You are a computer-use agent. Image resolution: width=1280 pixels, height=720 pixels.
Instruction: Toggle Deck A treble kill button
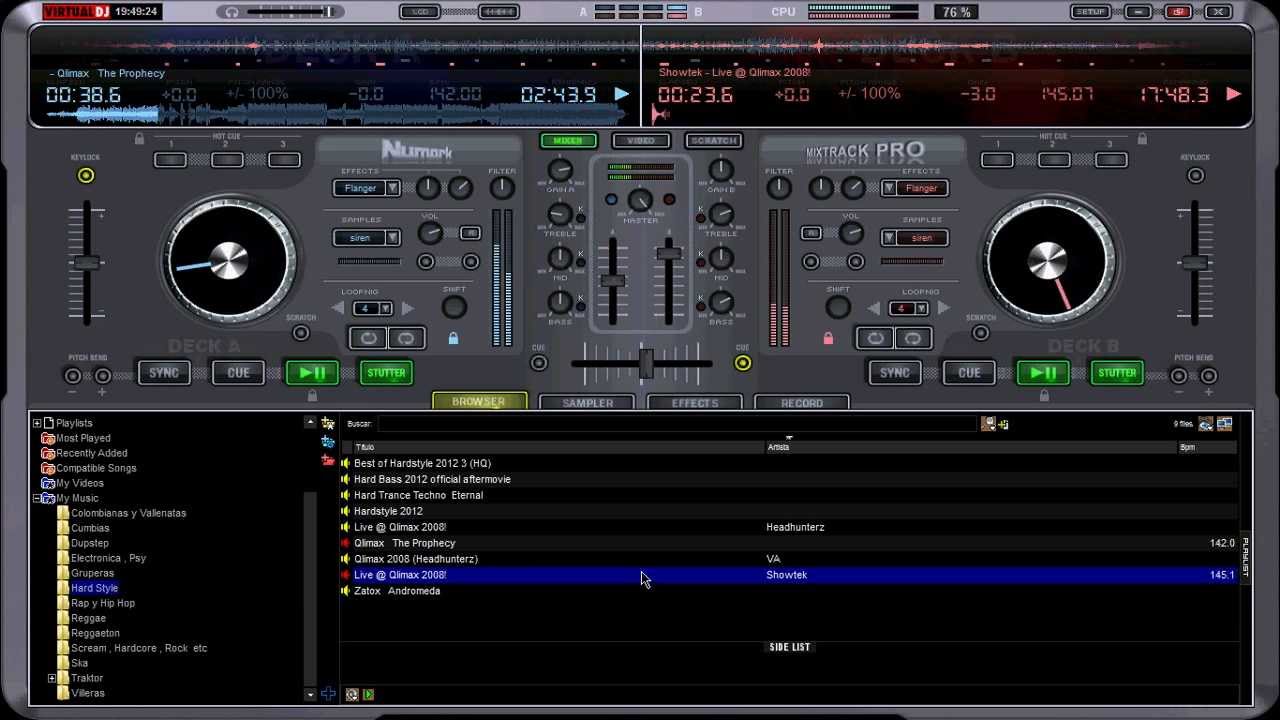click(581, 218)
